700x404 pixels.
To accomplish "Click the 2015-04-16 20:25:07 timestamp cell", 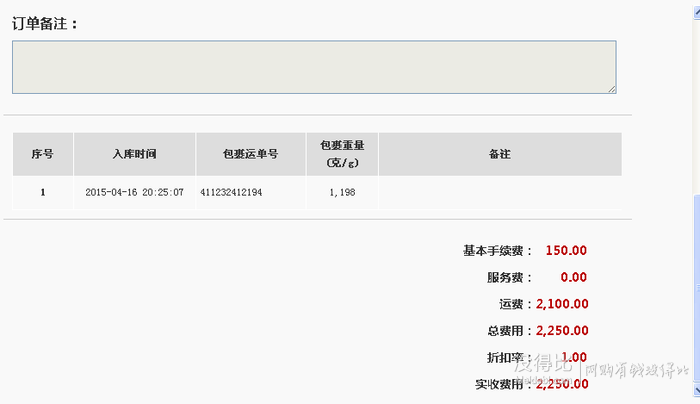I will tap(134, 192).
